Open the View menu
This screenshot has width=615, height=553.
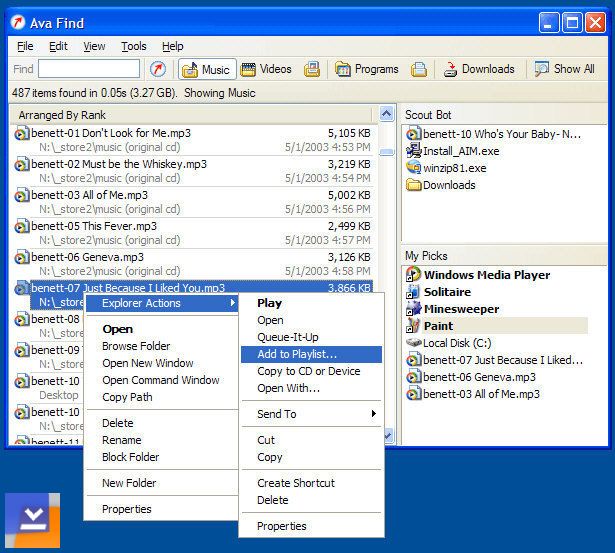click(x=94, y=46)
